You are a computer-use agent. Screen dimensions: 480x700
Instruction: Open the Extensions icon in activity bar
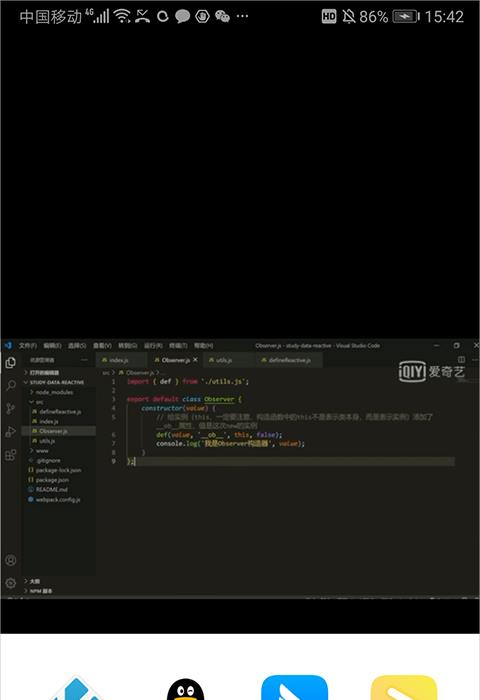coord(11,455)
